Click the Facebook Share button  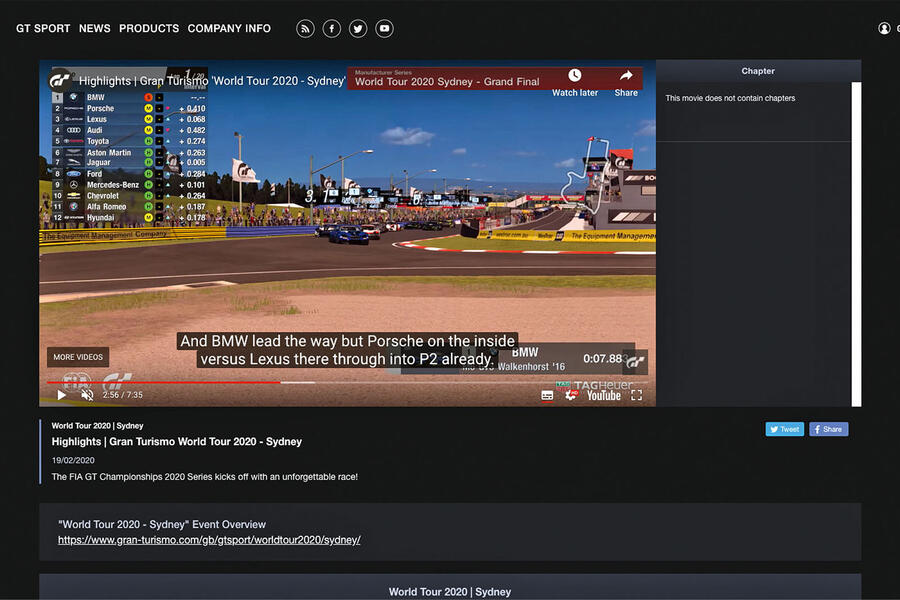coord(829,429)
